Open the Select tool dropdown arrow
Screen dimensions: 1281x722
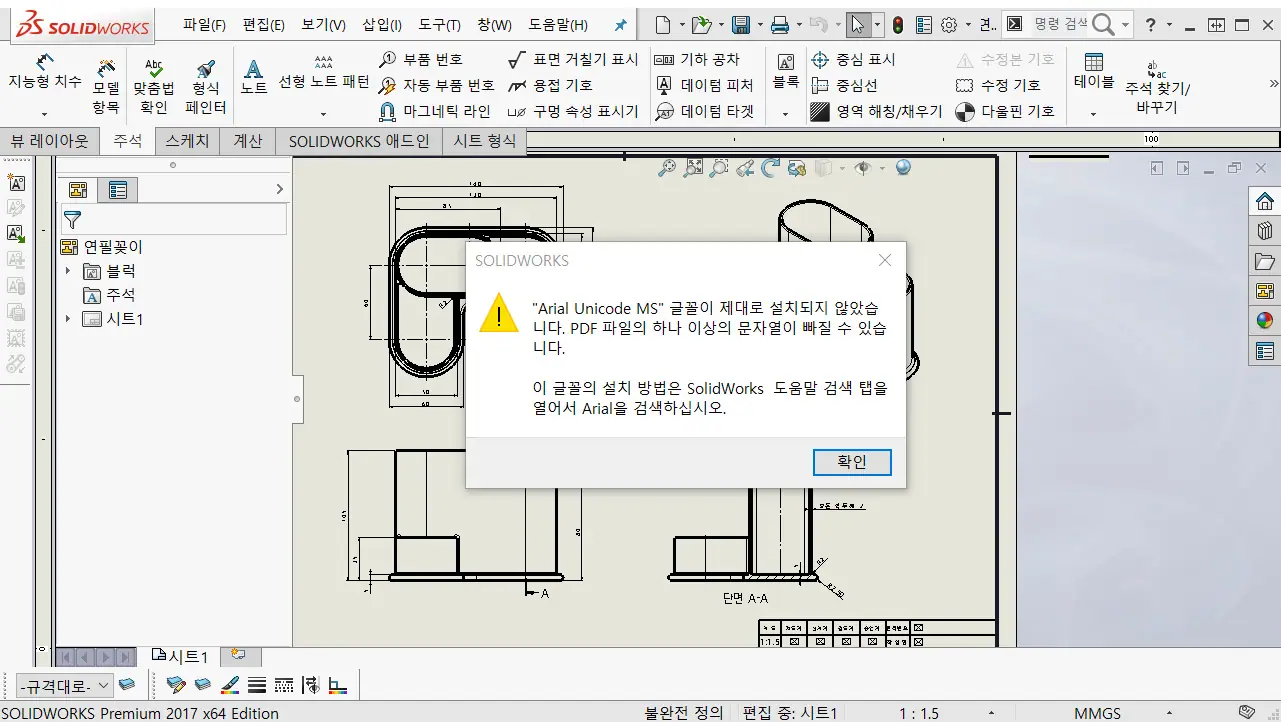878,25
